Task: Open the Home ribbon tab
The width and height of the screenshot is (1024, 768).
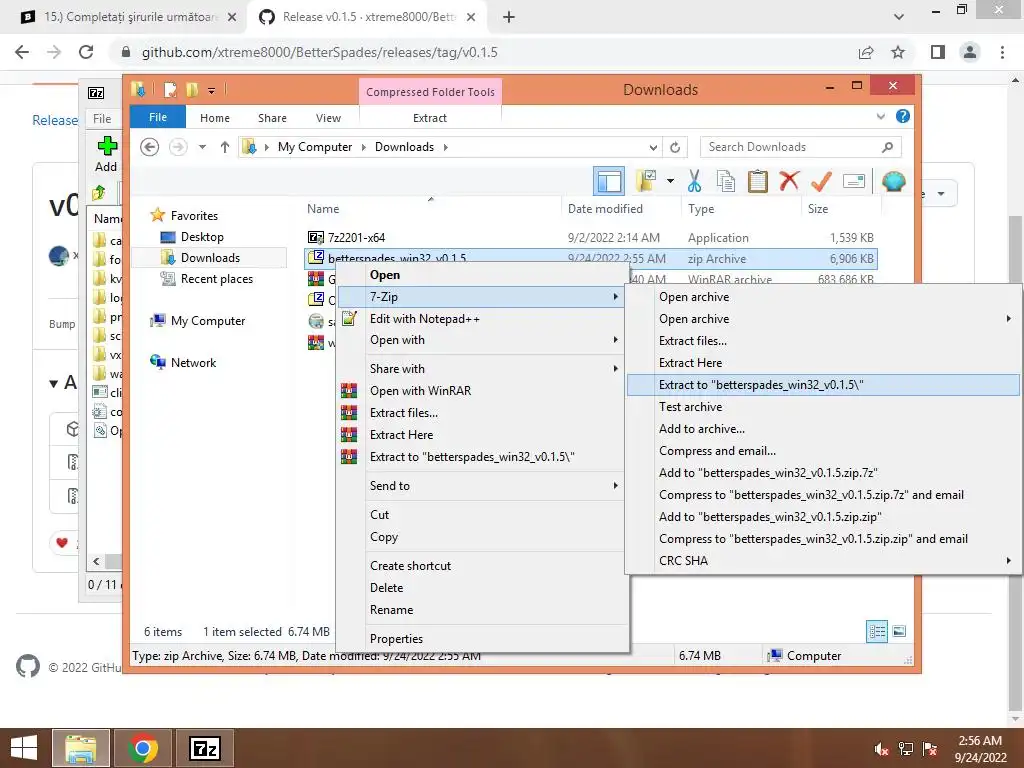Action: coord(214,118)
